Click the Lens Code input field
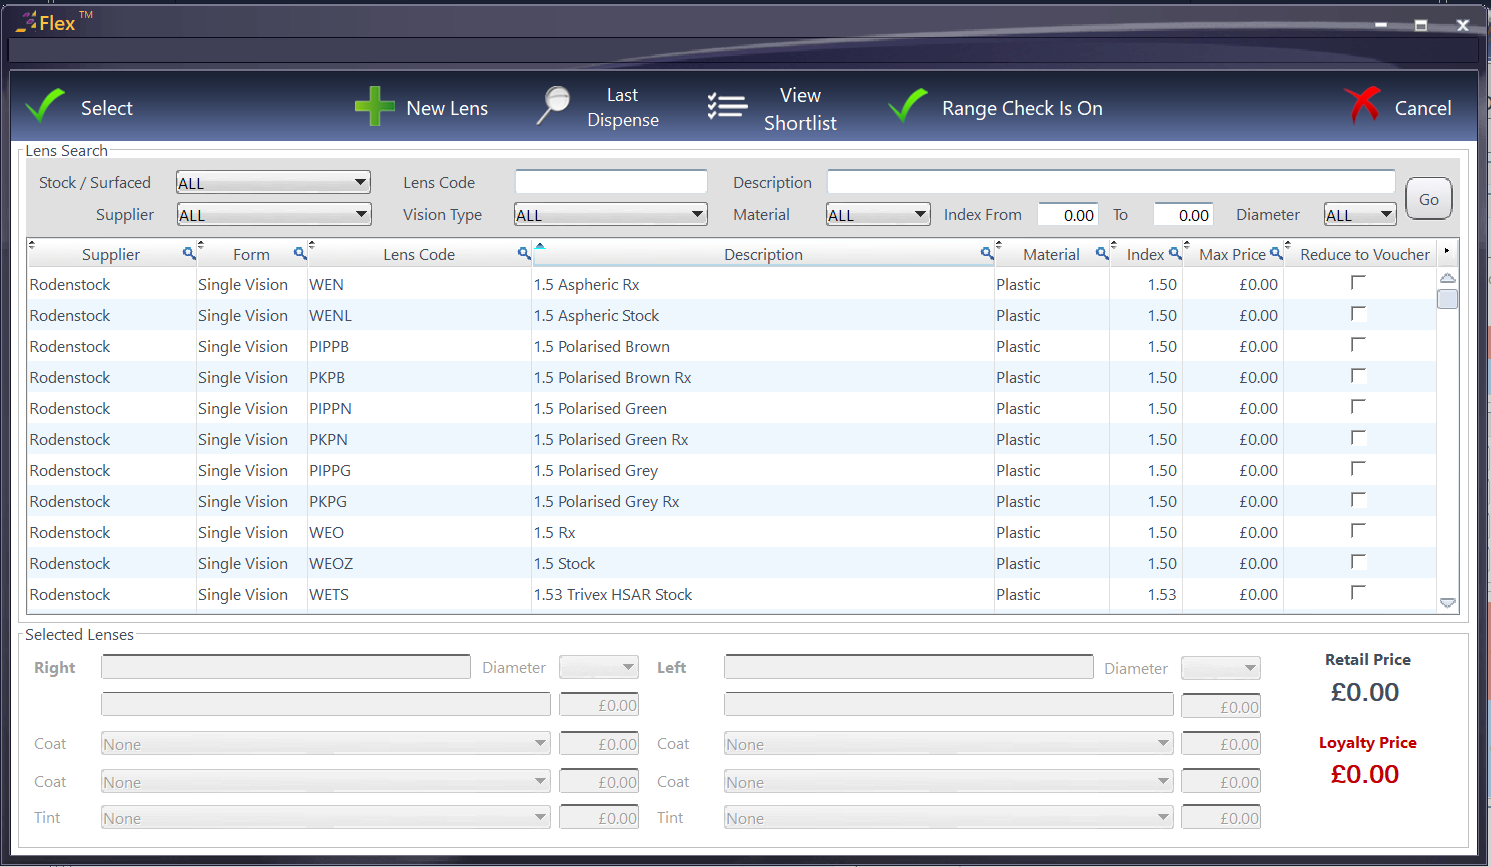Viewport: 1491px width, 867px height. (x=611, y=182)
